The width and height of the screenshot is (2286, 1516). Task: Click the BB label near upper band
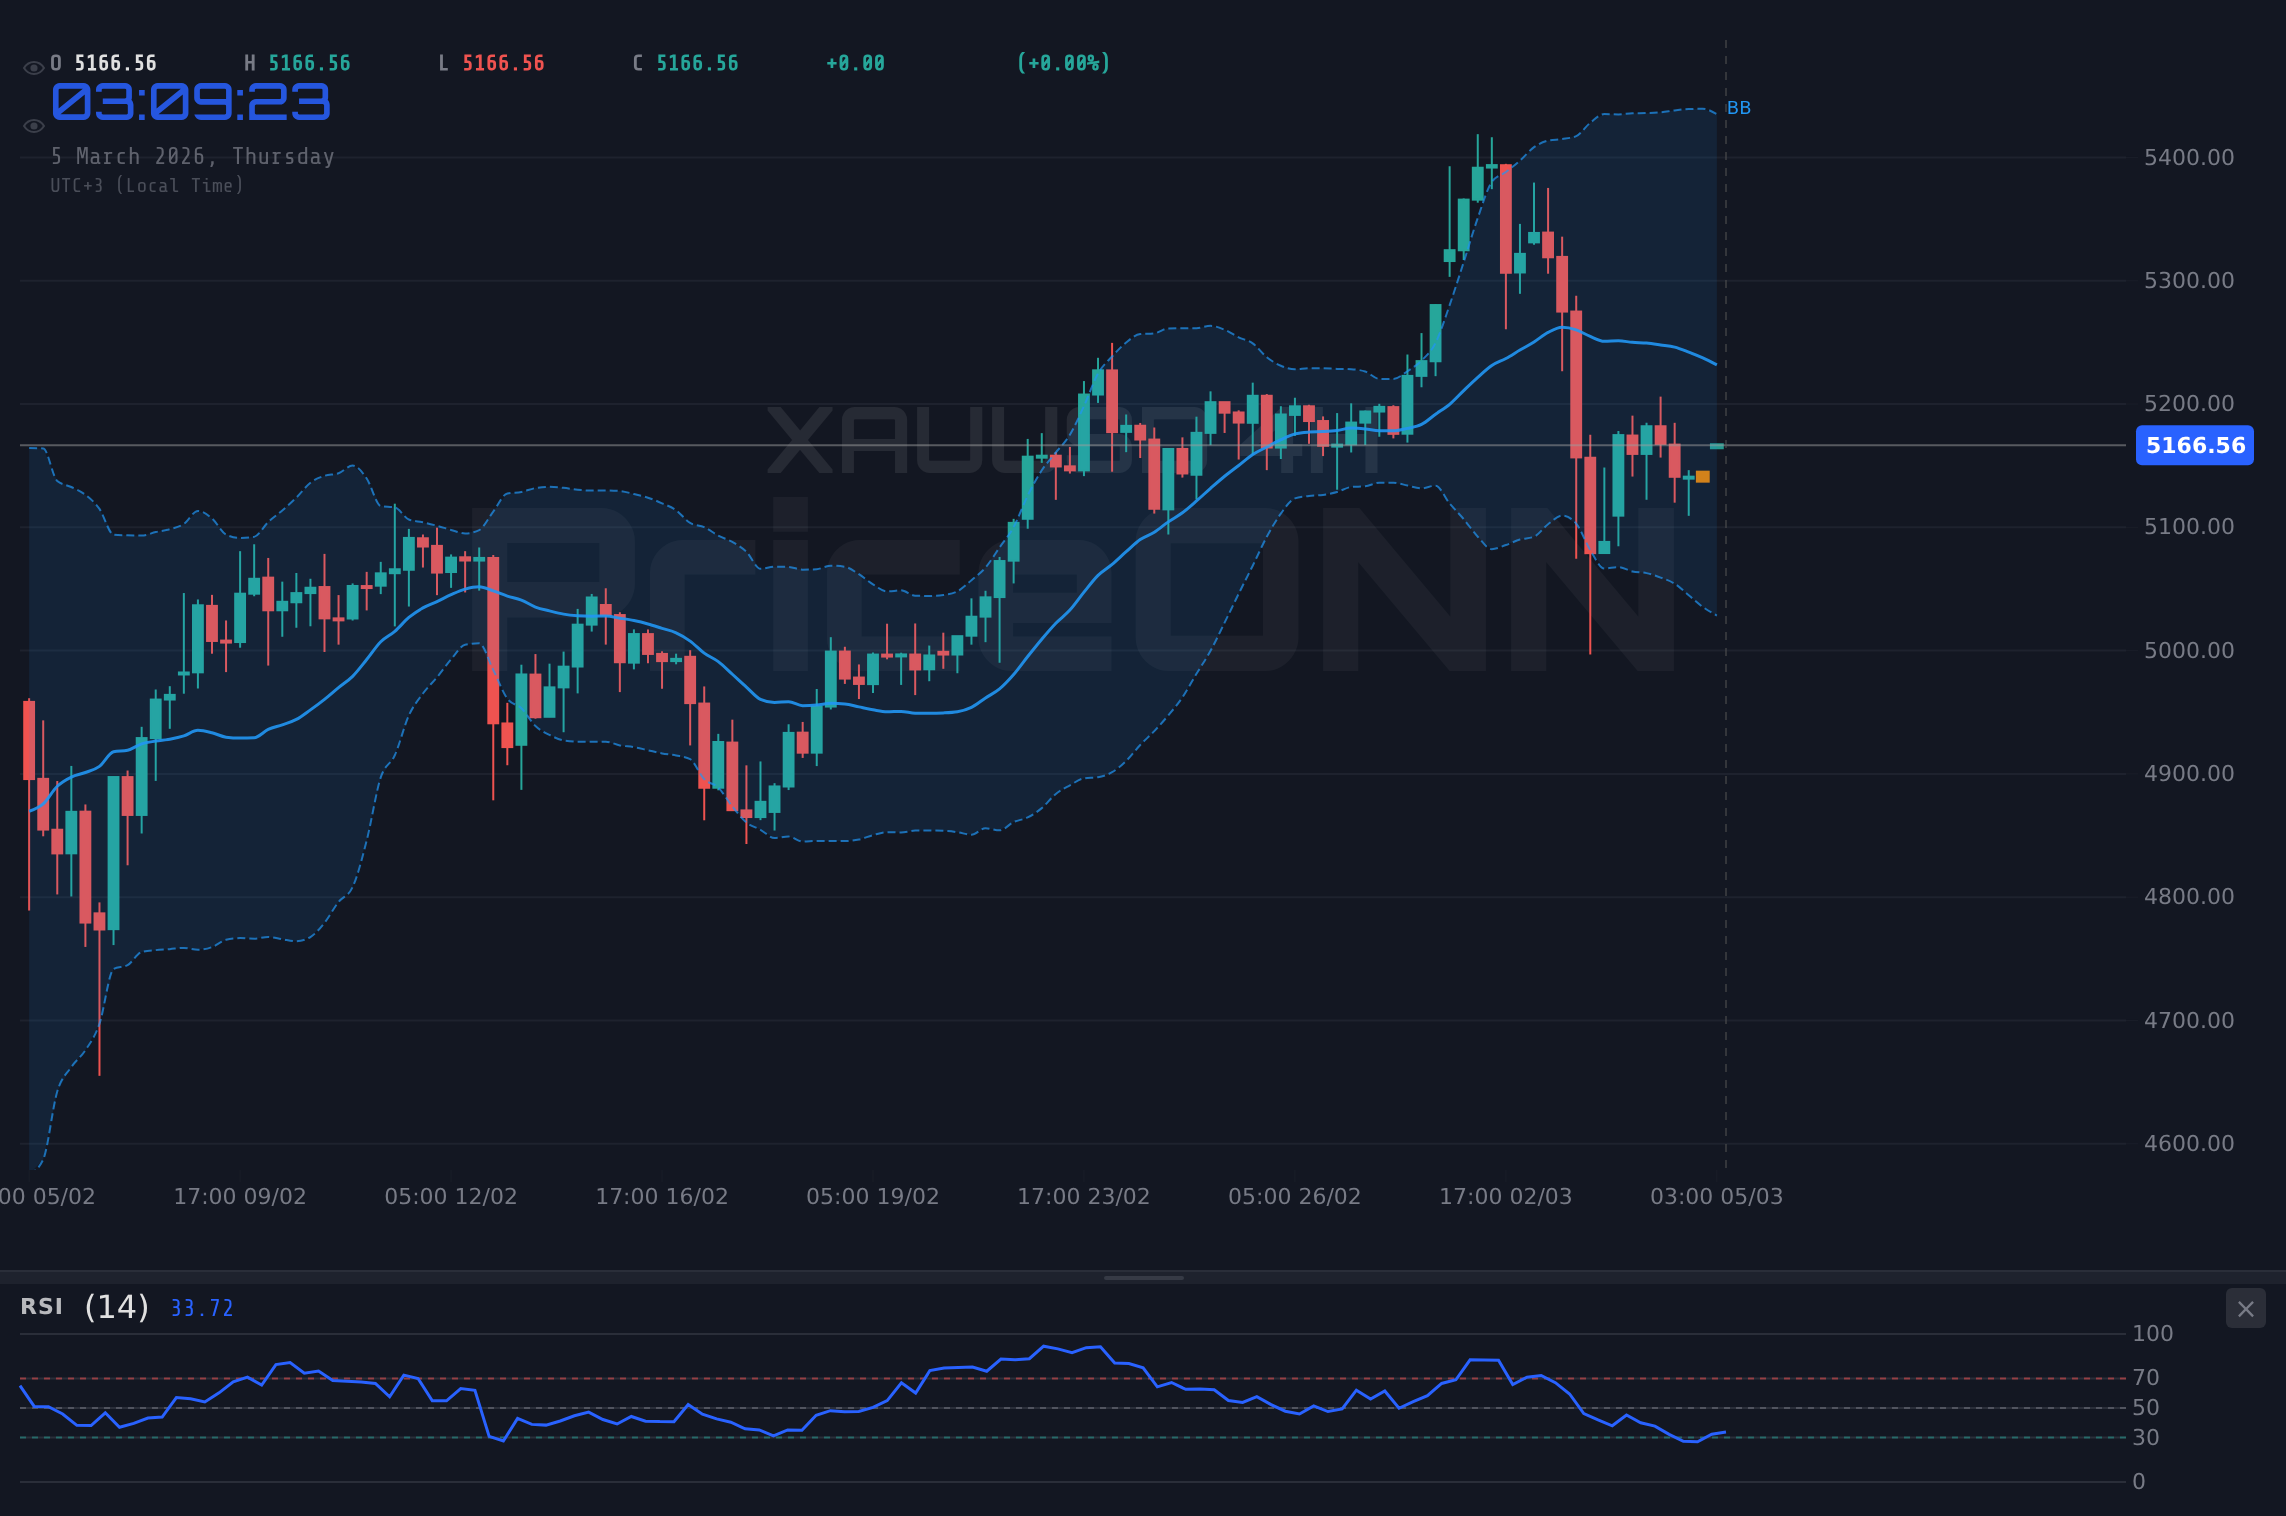[1740, 107]
